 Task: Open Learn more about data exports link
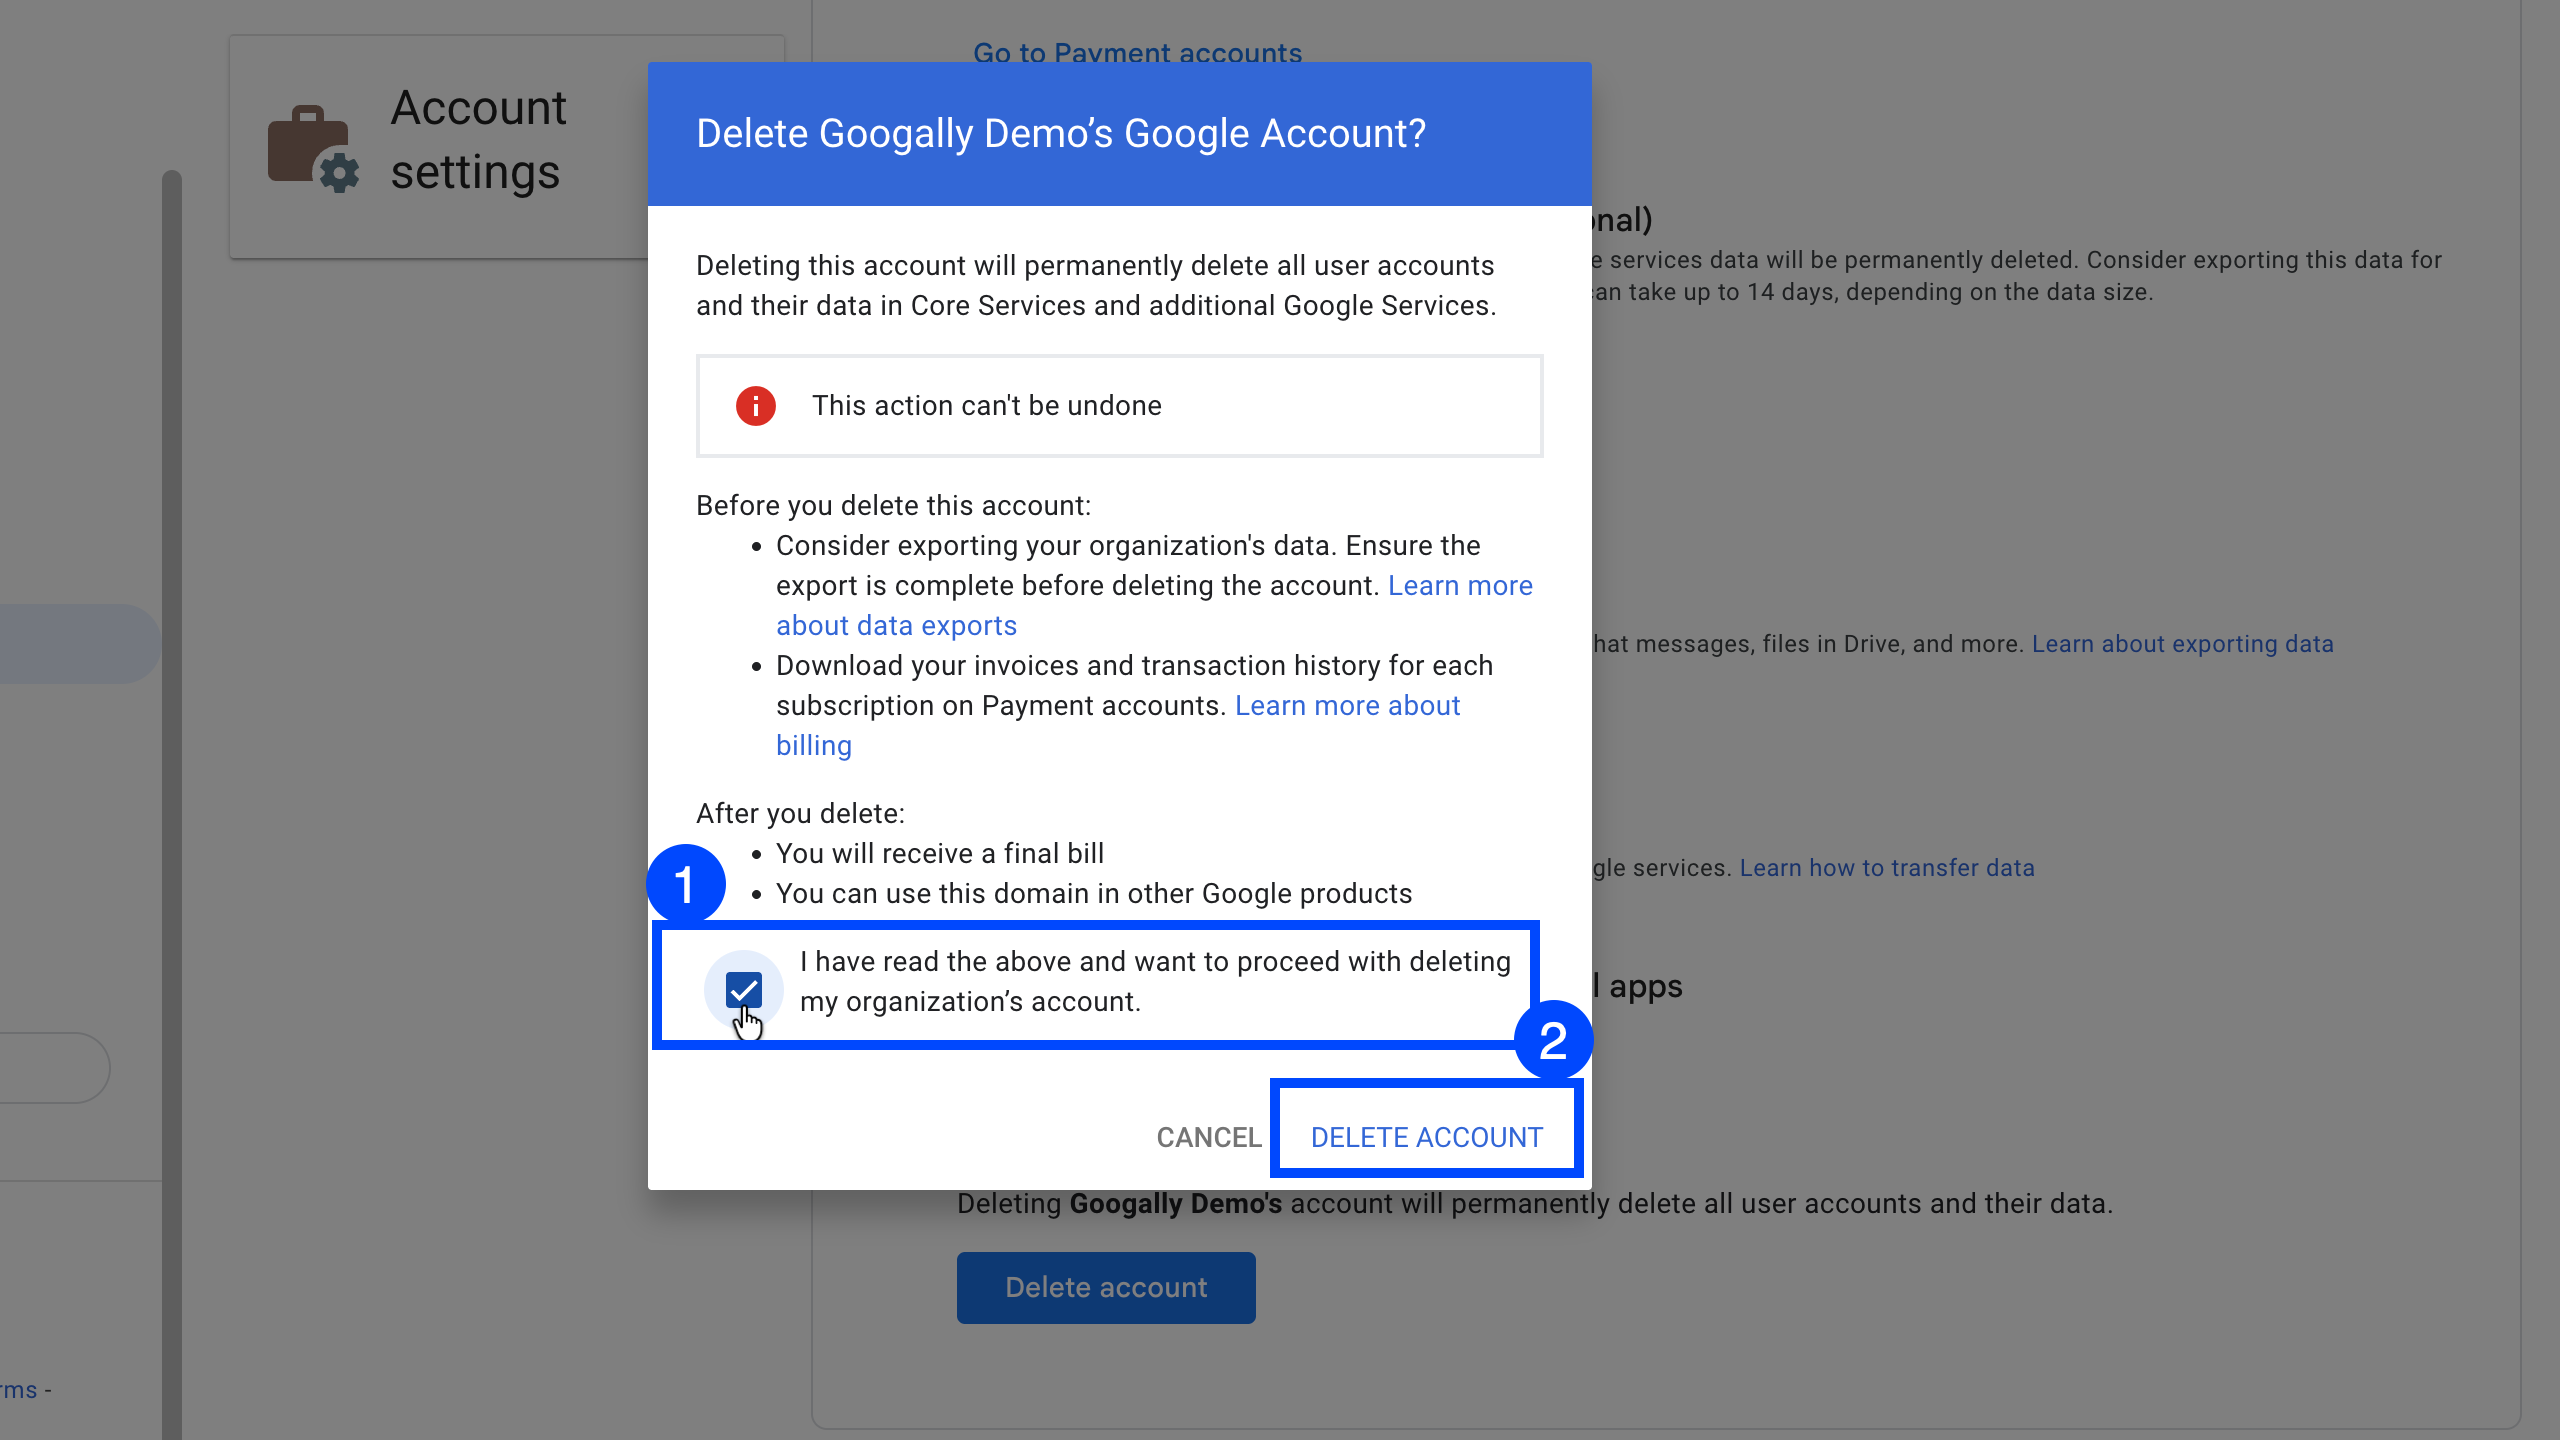pos(896,626)
